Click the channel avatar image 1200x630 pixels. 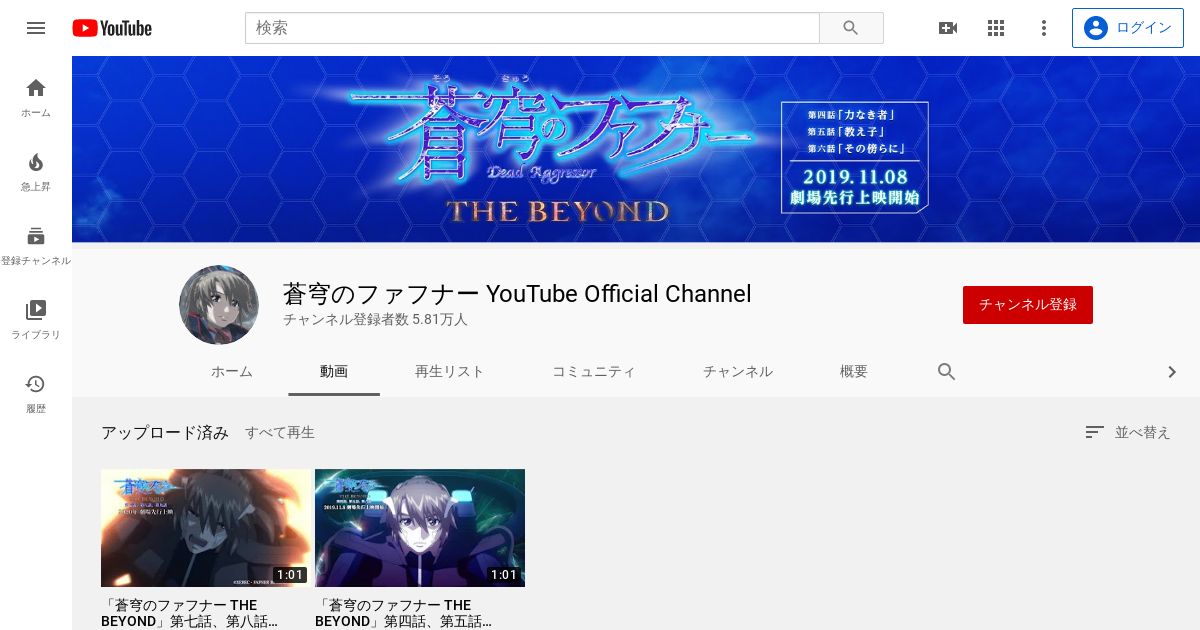219,305
